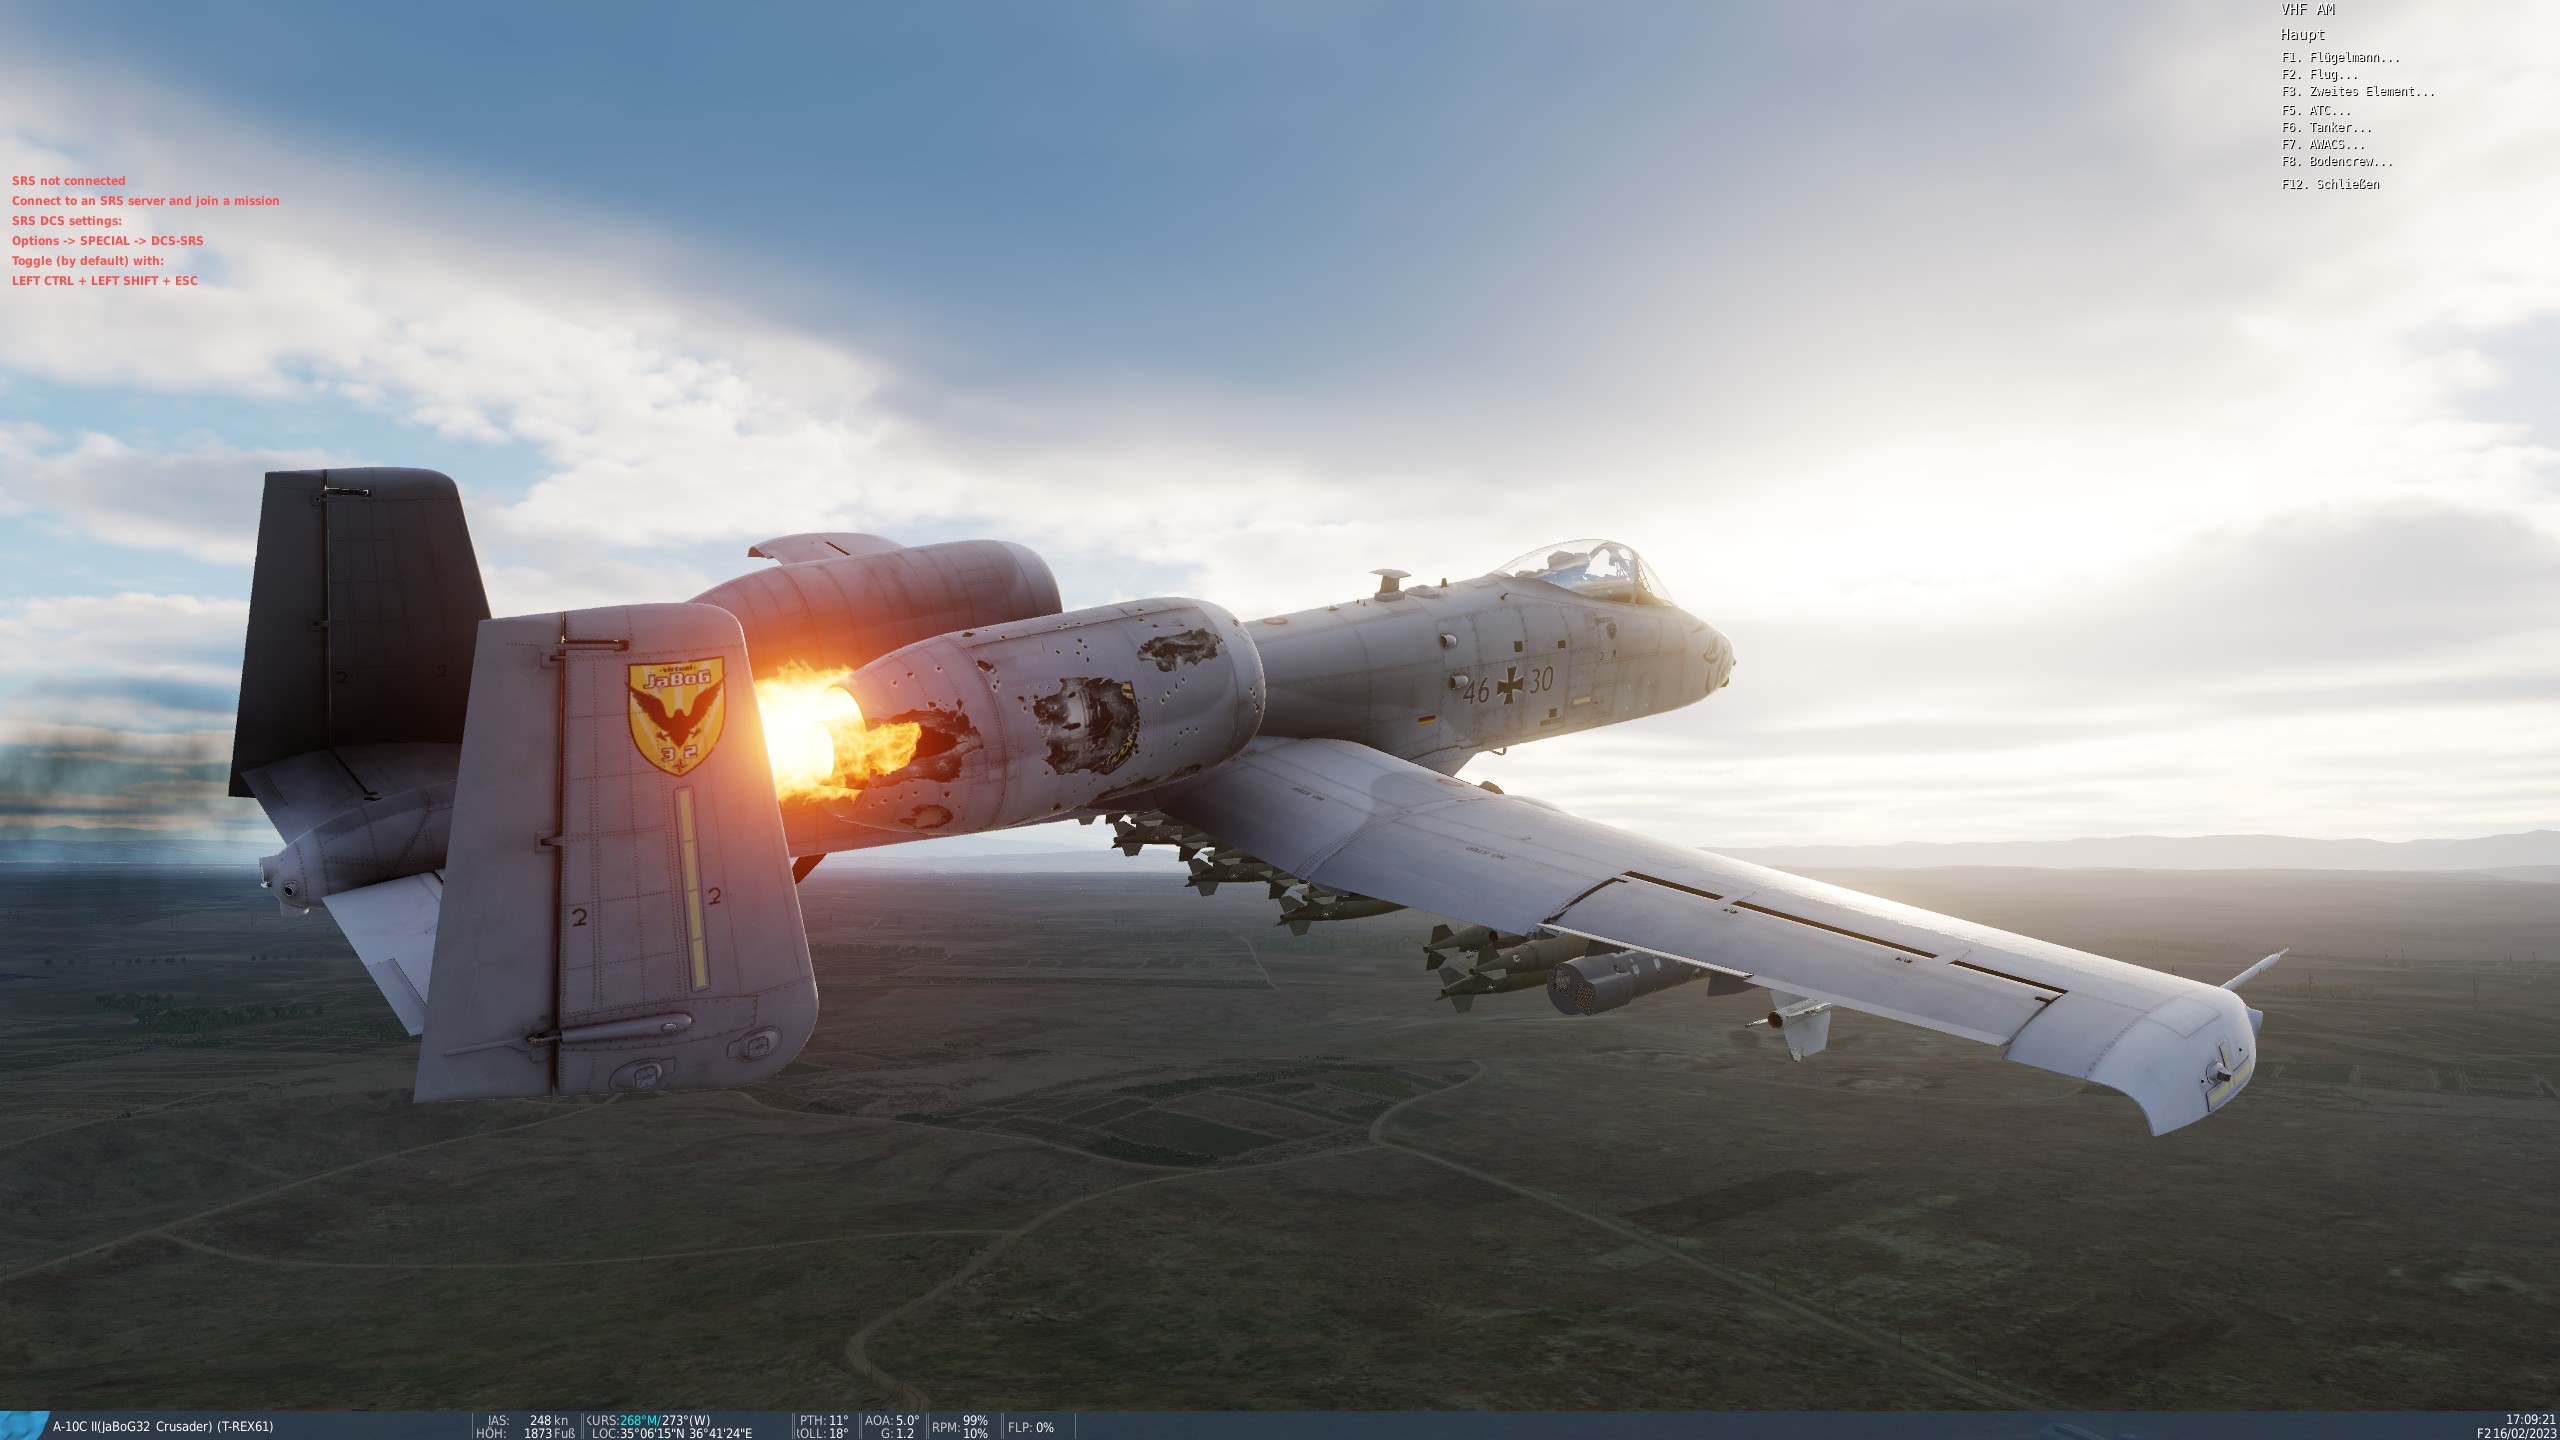2560x1440 pixels.
Task: Click the blue coalition flag icon in status bar
Action: [24, 1426]
